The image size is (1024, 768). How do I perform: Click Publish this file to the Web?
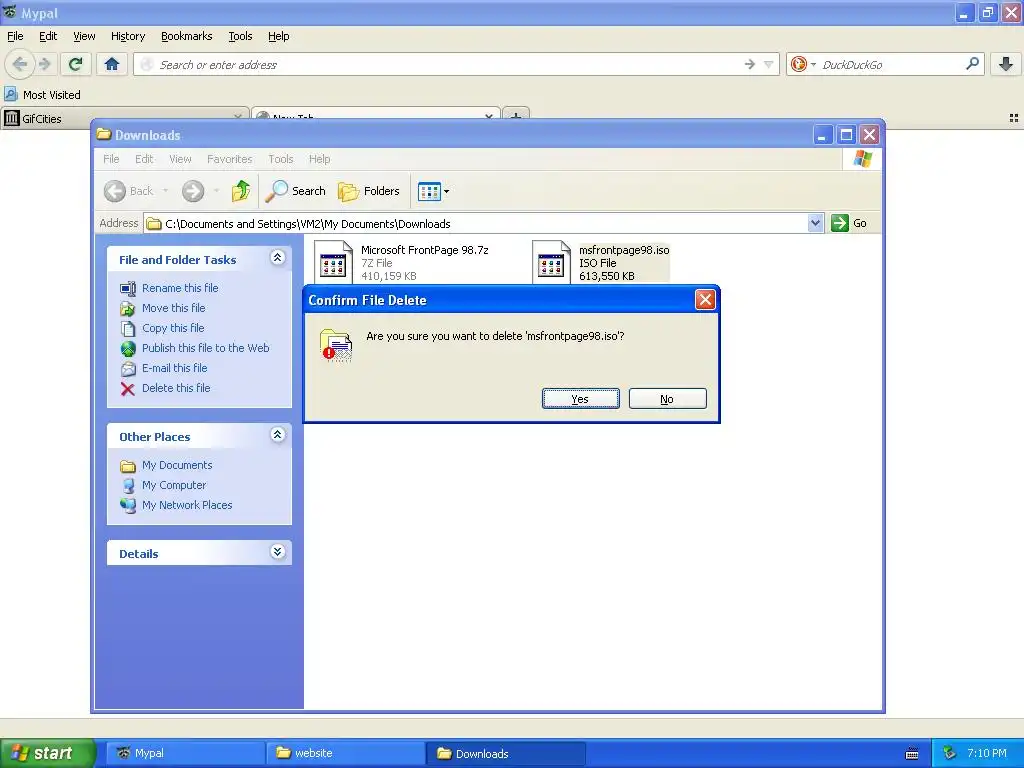(206, 348)
